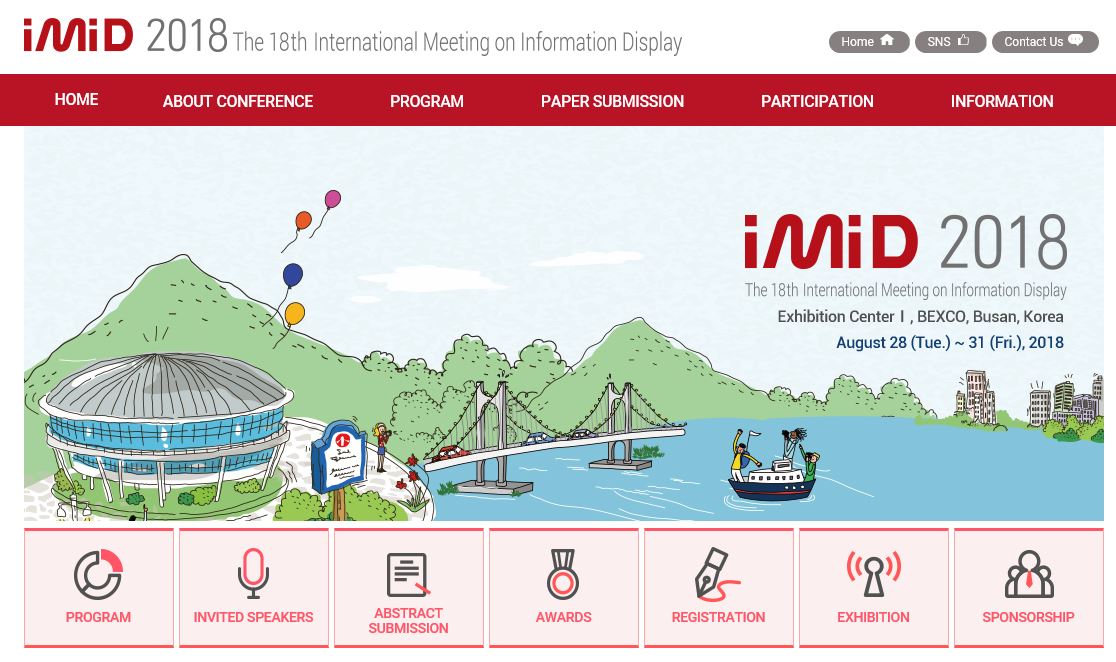Click the Awards medal icon
The image size is (1116, 662).
click(x=563, y=574)
